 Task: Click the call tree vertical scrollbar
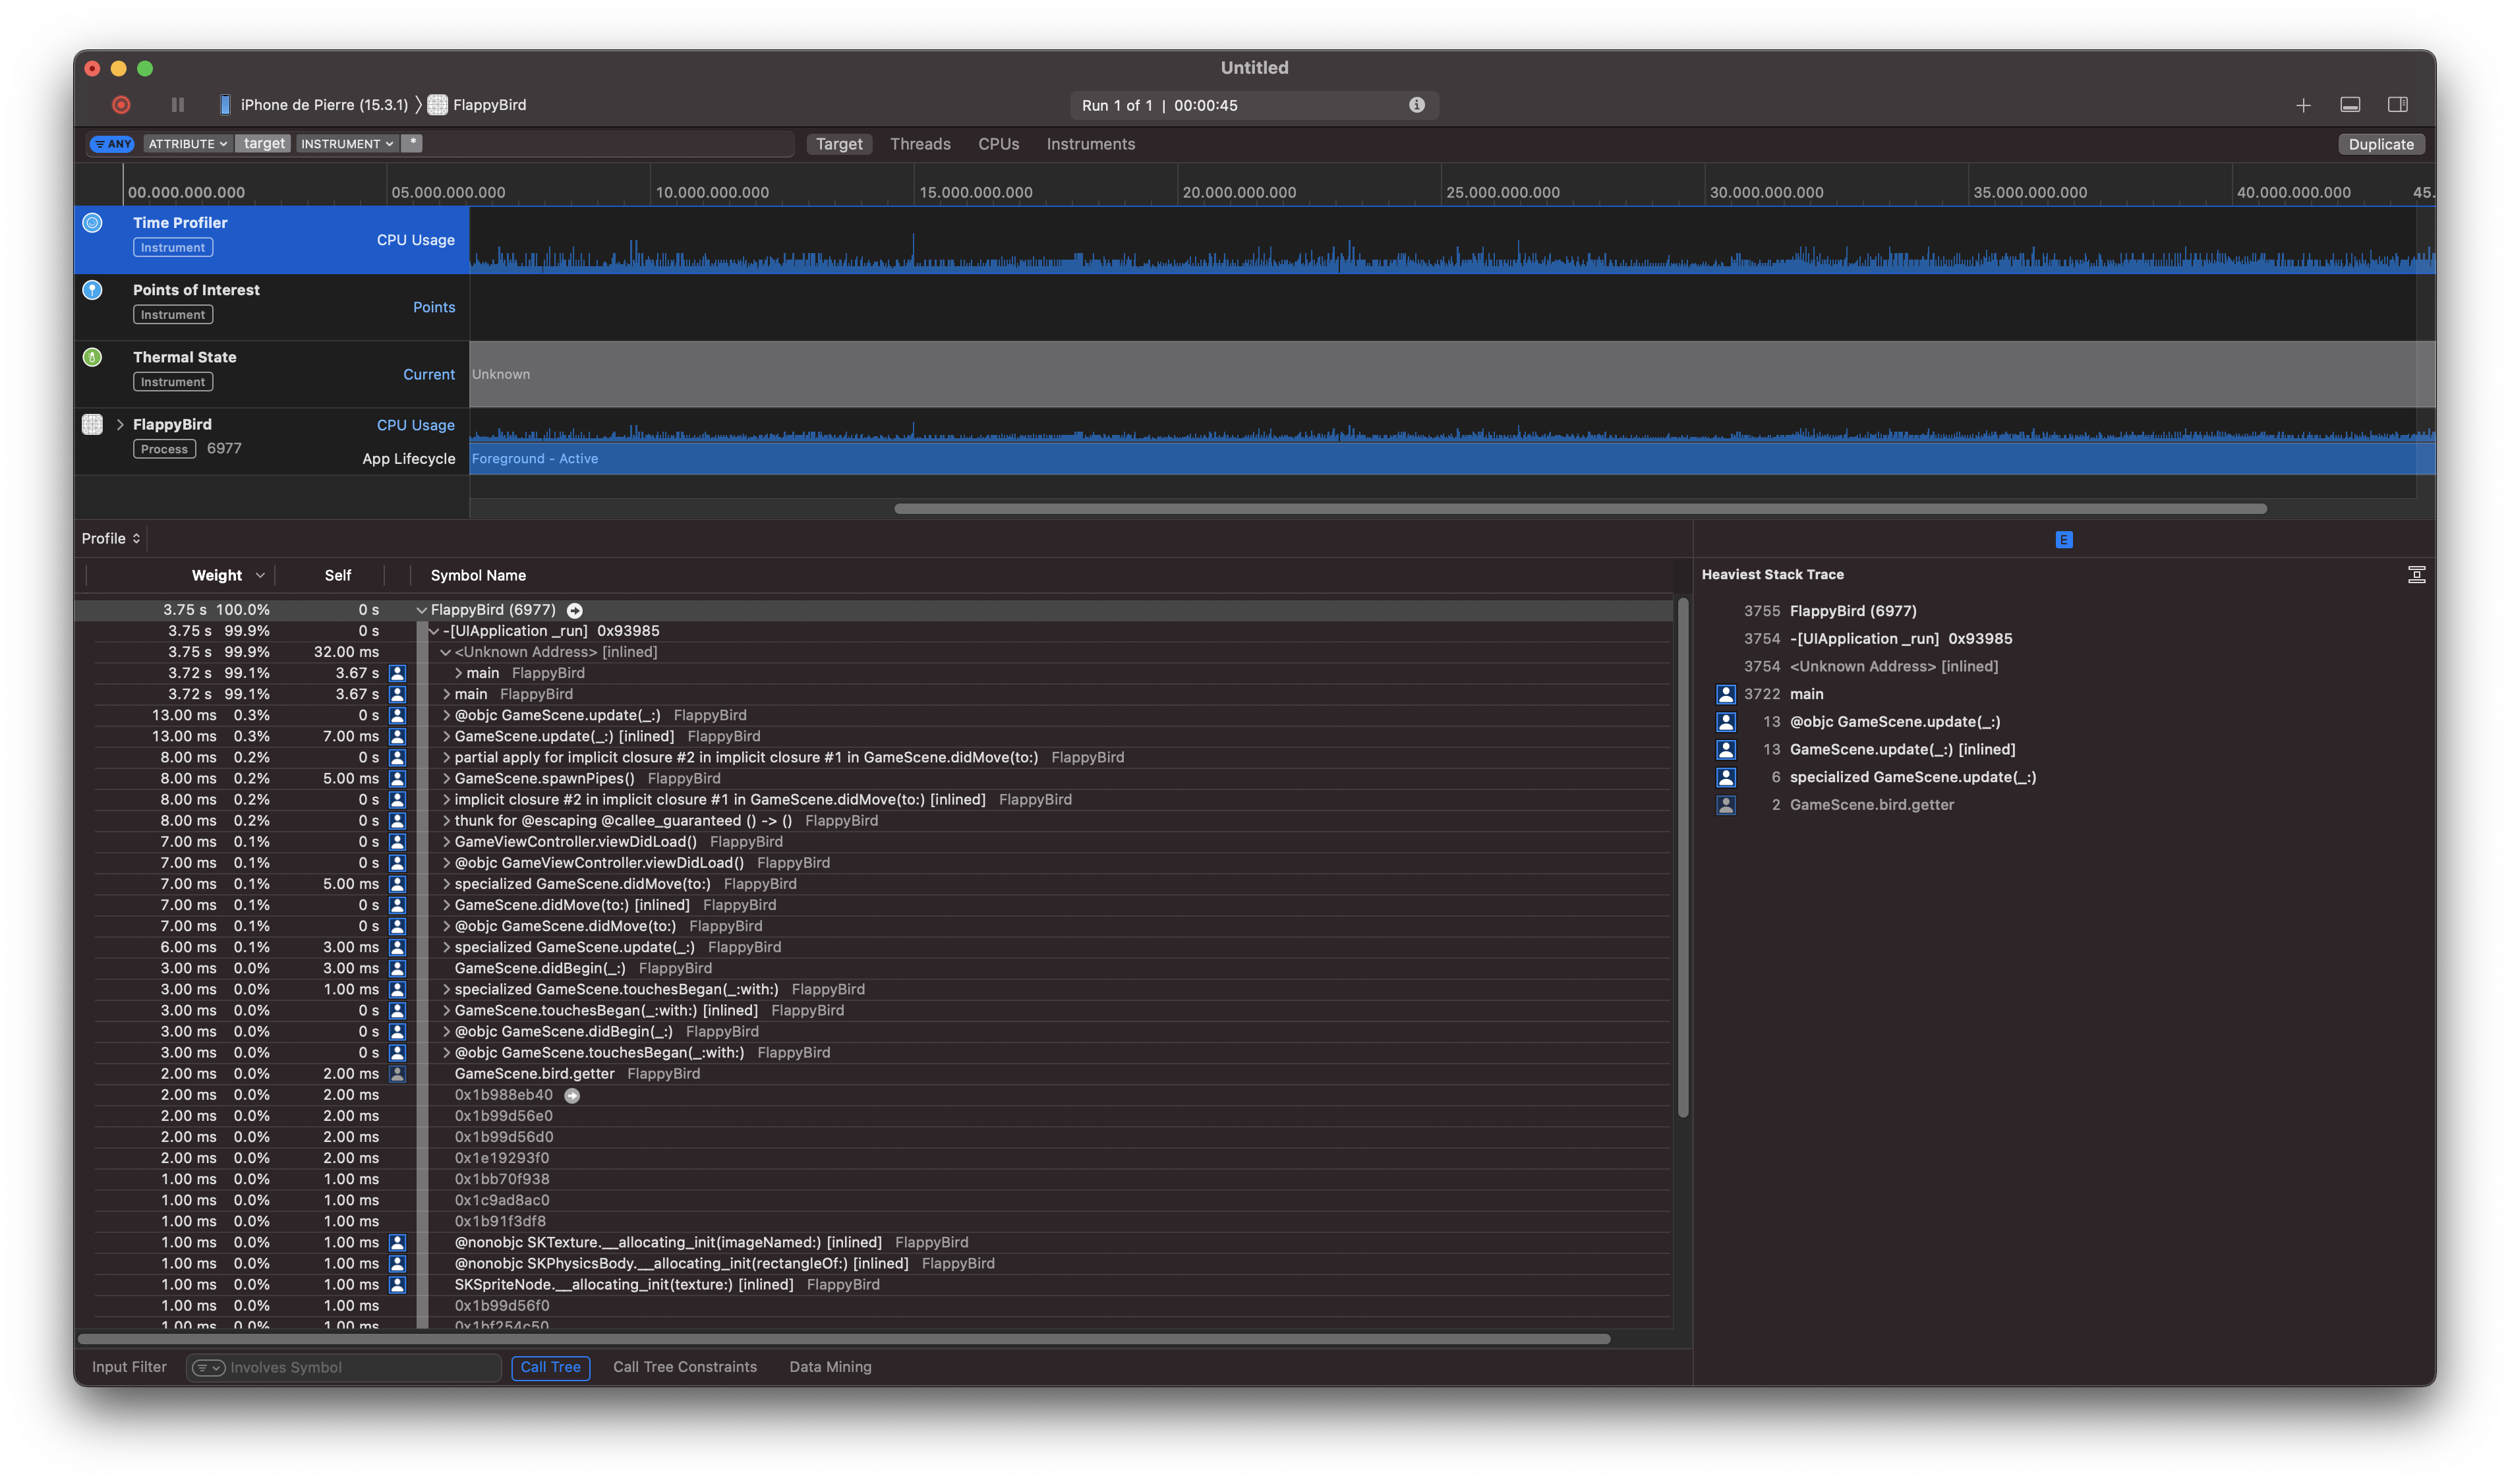[x=1683, y=857]
